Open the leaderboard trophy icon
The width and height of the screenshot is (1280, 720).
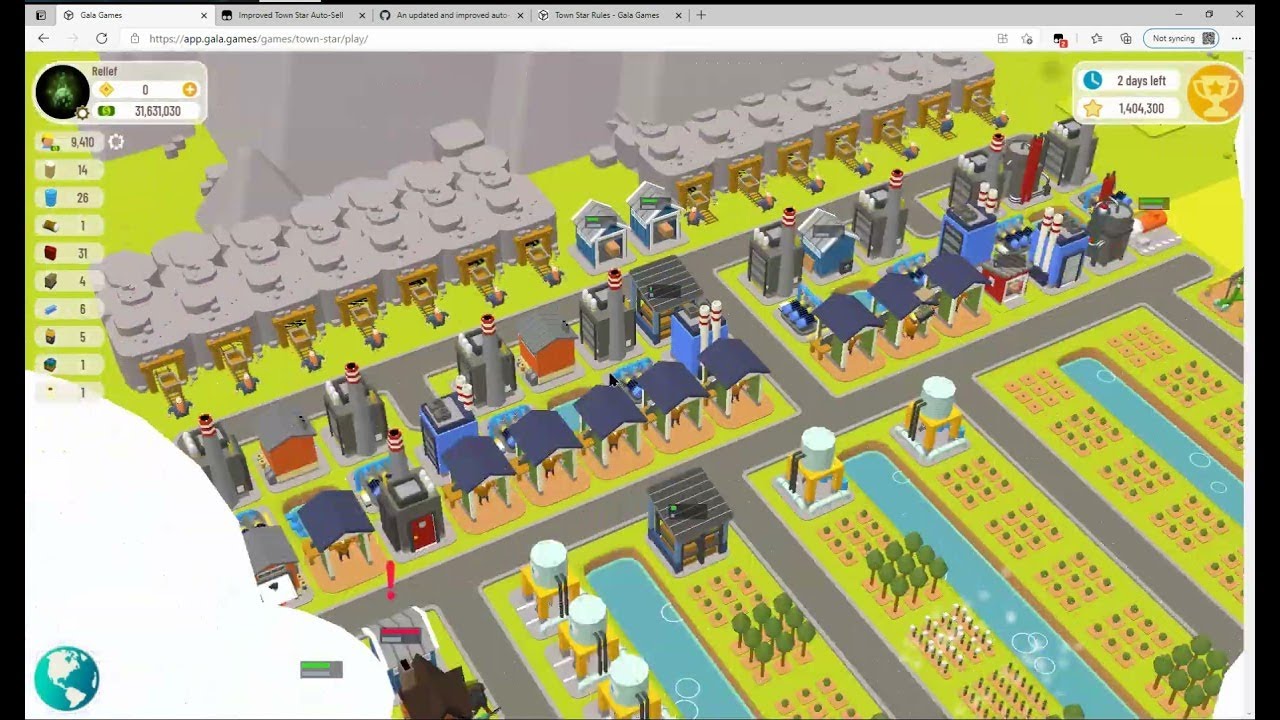pyautogui.click(x=1214, y=93)
